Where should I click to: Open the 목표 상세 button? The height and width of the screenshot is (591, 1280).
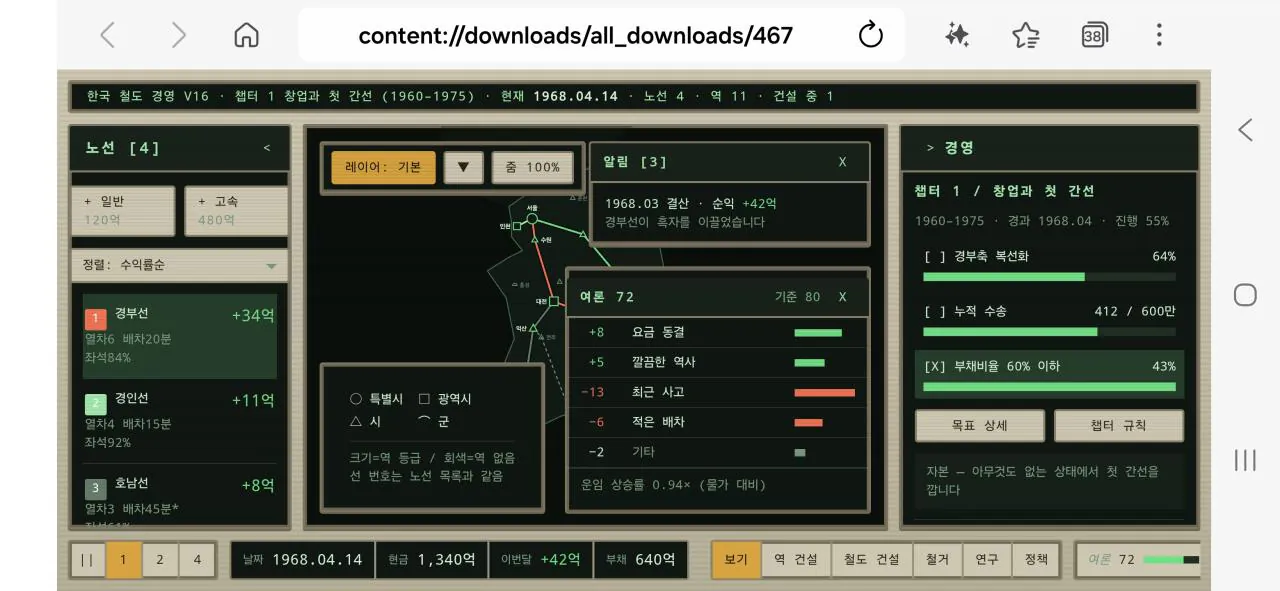(x=980, y=425)
